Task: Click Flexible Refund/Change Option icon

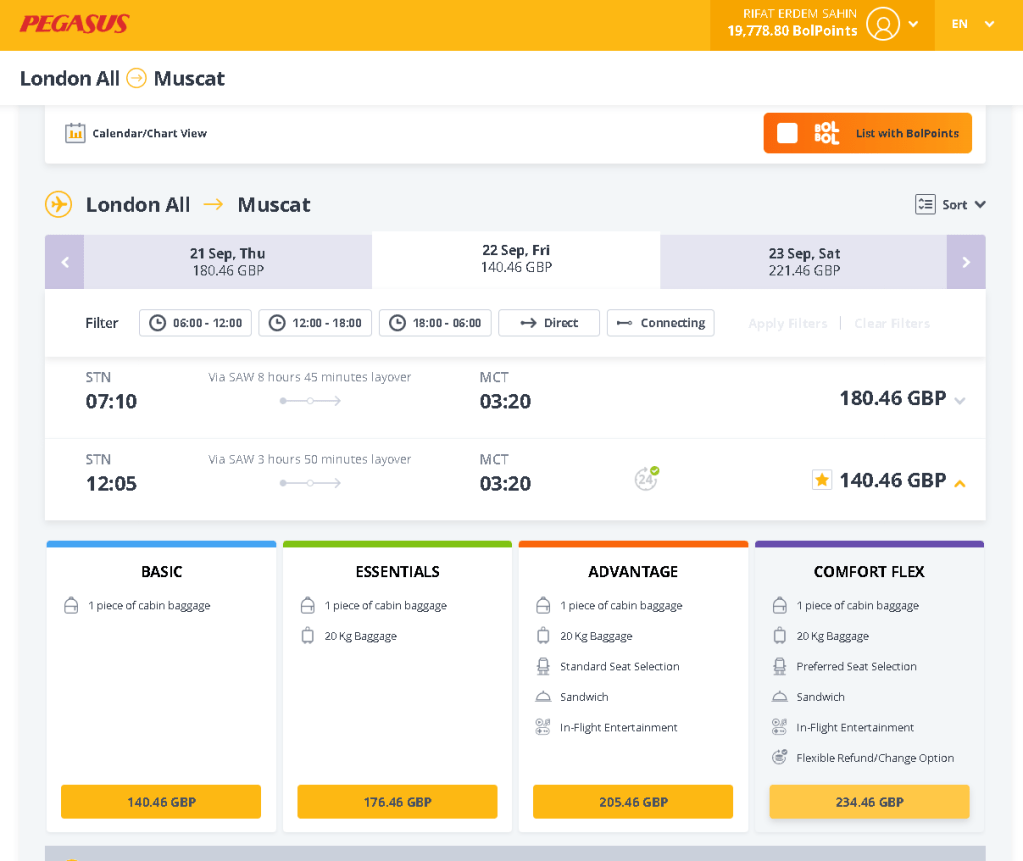Action: [x=780, y=757]
